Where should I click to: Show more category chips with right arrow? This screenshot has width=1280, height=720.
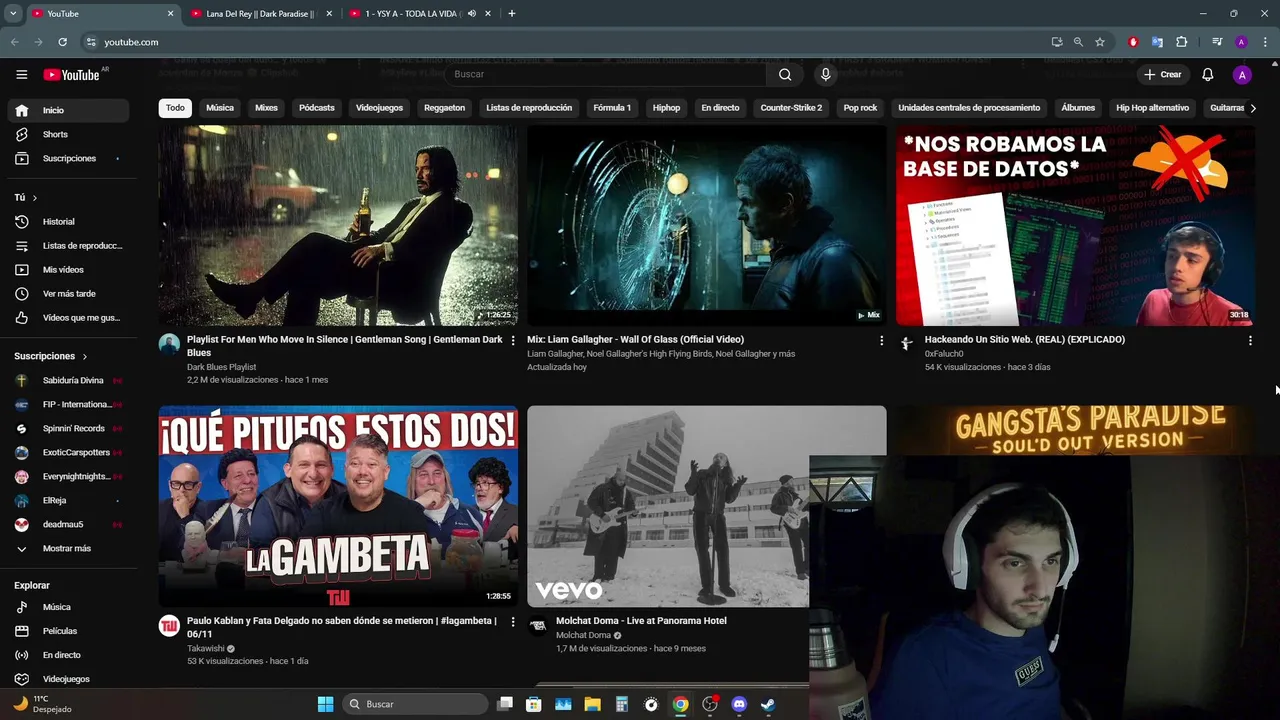[x=1252, y=108]
